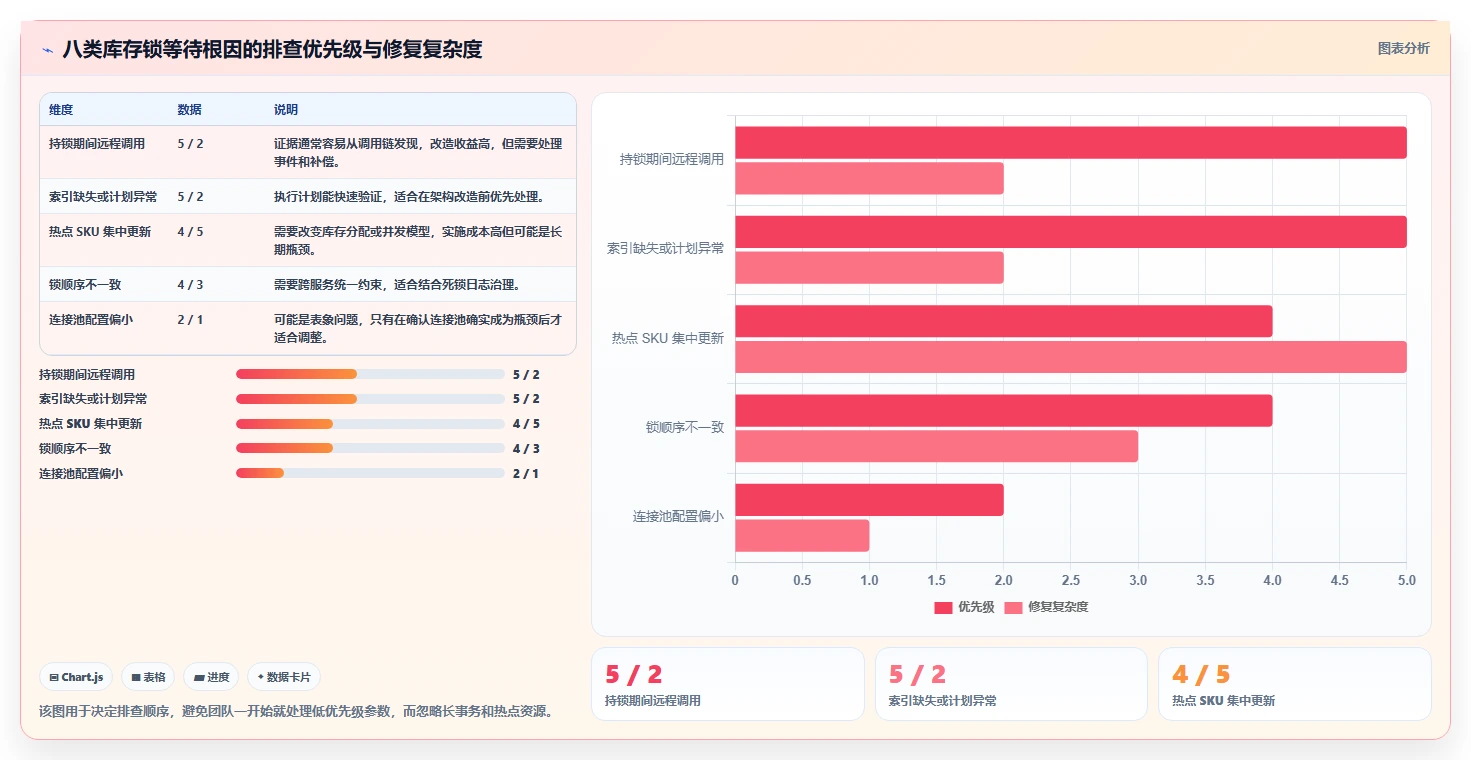The height and width of the screenshot is (760, 1471).
Task: Click the 优先级 bar for 热点 SKU 集中更新
Action: coord(1004,321)
